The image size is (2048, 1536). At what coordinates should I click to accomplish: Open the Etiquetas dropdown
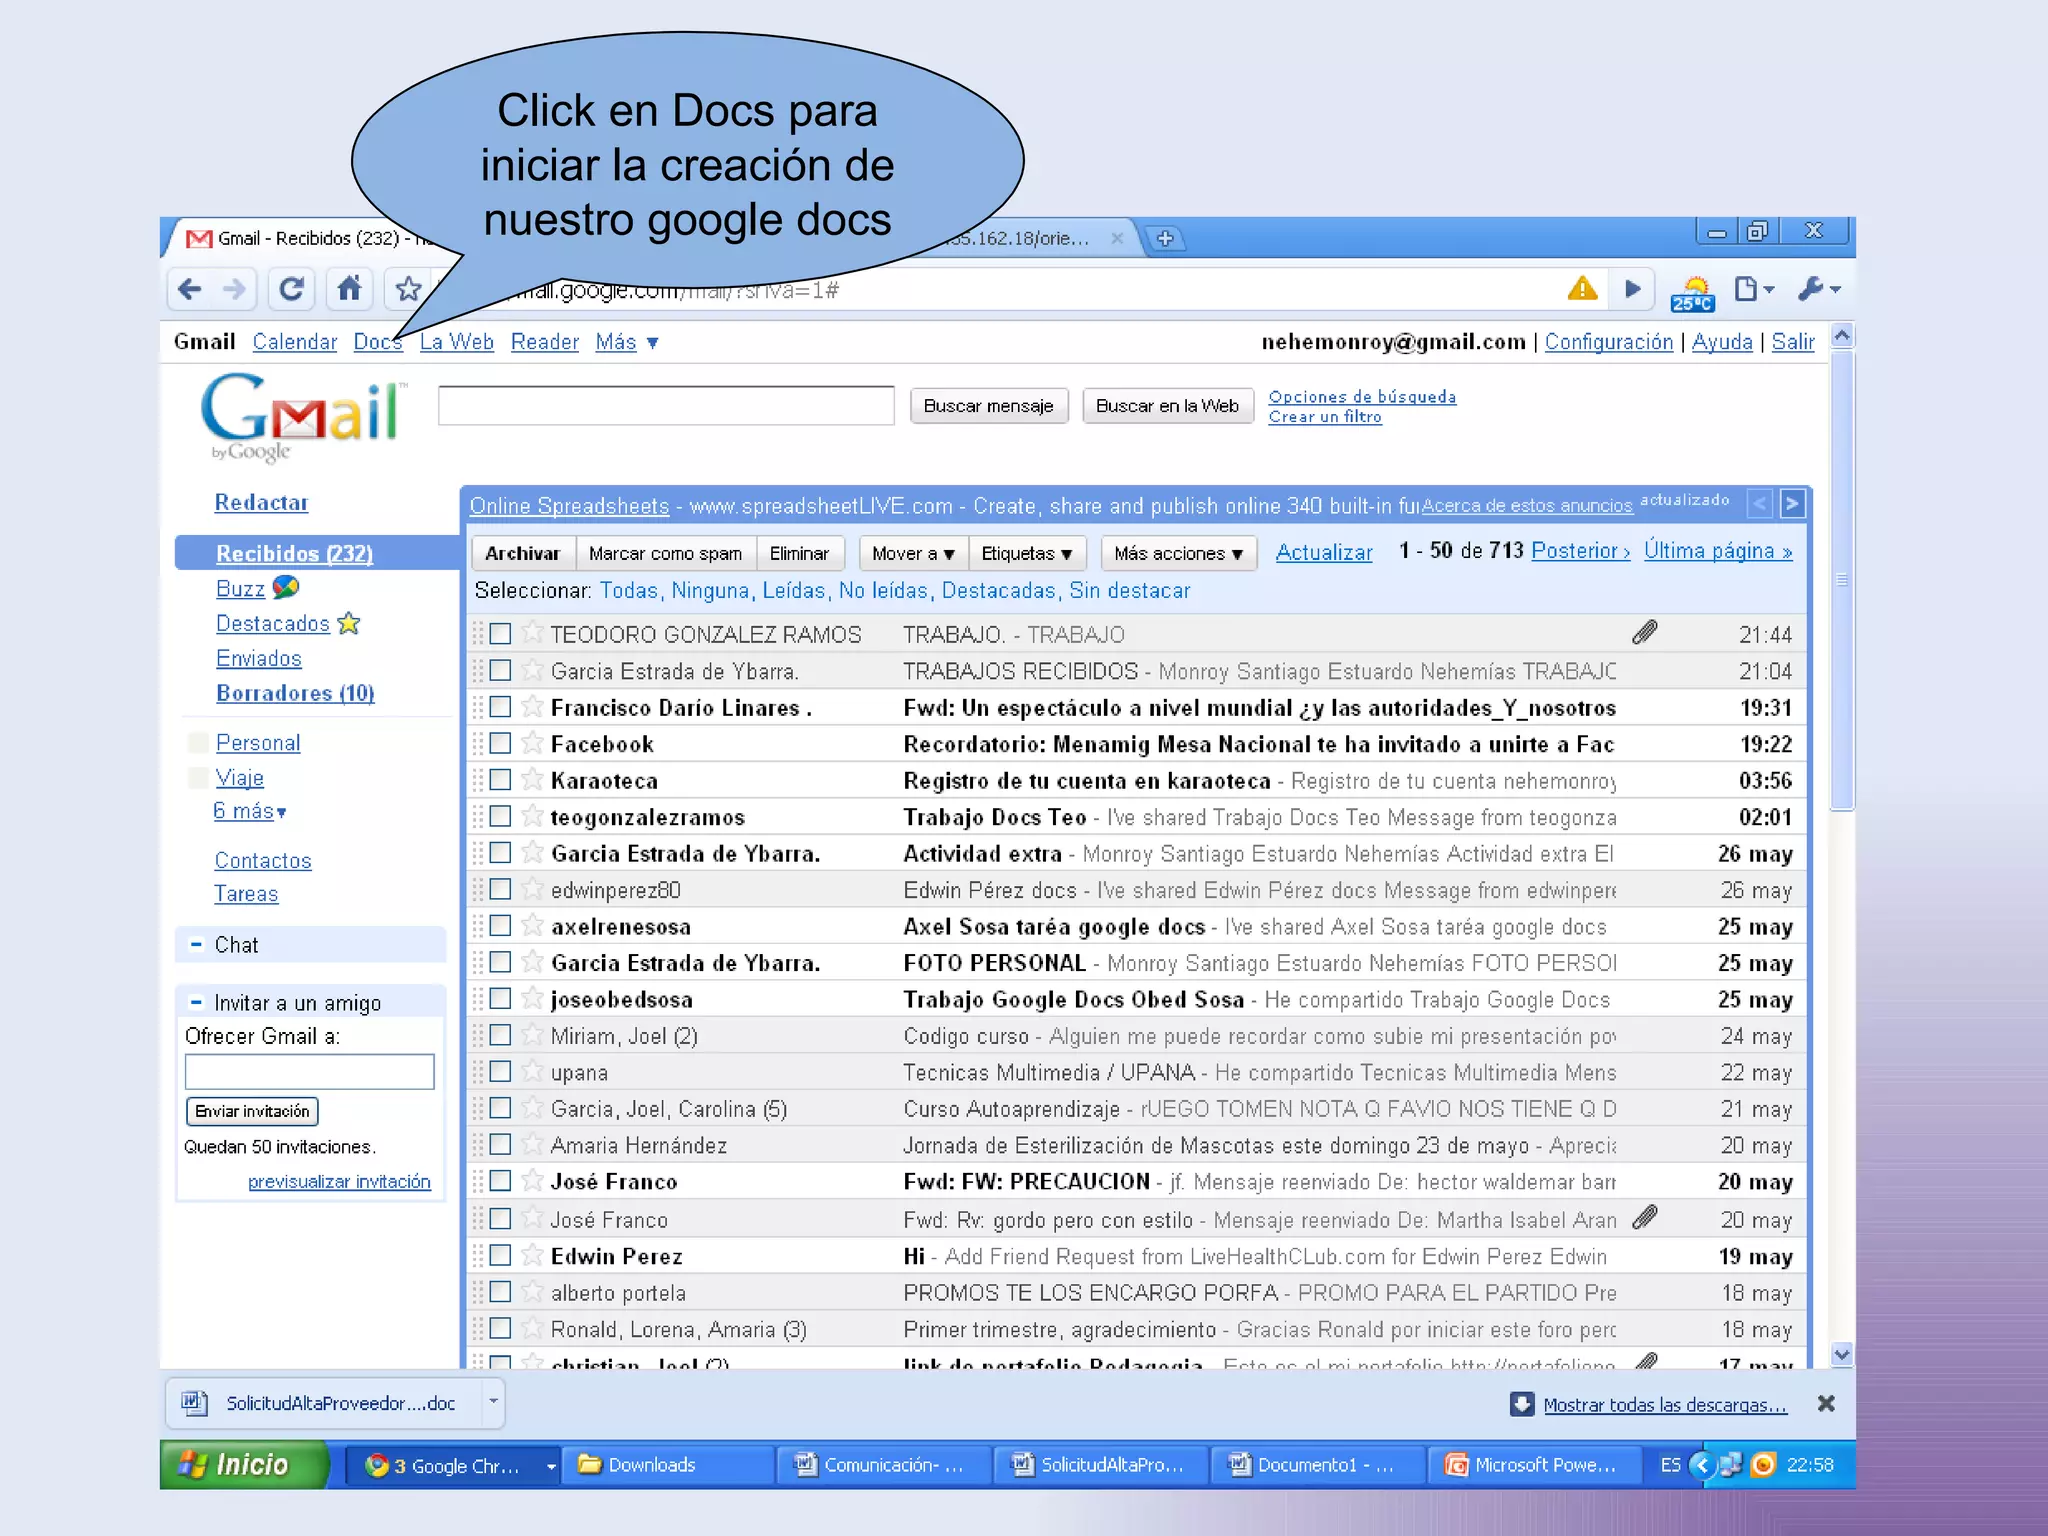tap(1027, 553)
